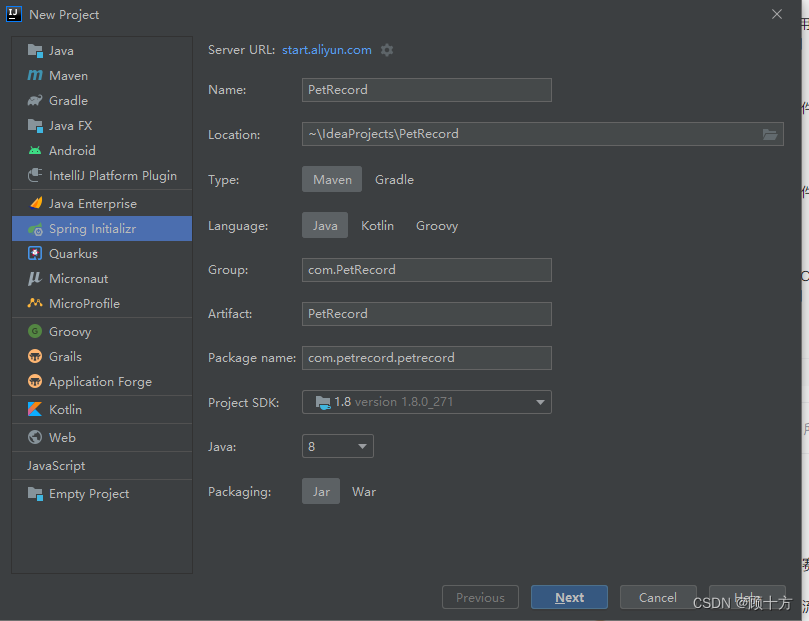
Task: Select Quarkus label in sidebar
Action: [73, 254]
